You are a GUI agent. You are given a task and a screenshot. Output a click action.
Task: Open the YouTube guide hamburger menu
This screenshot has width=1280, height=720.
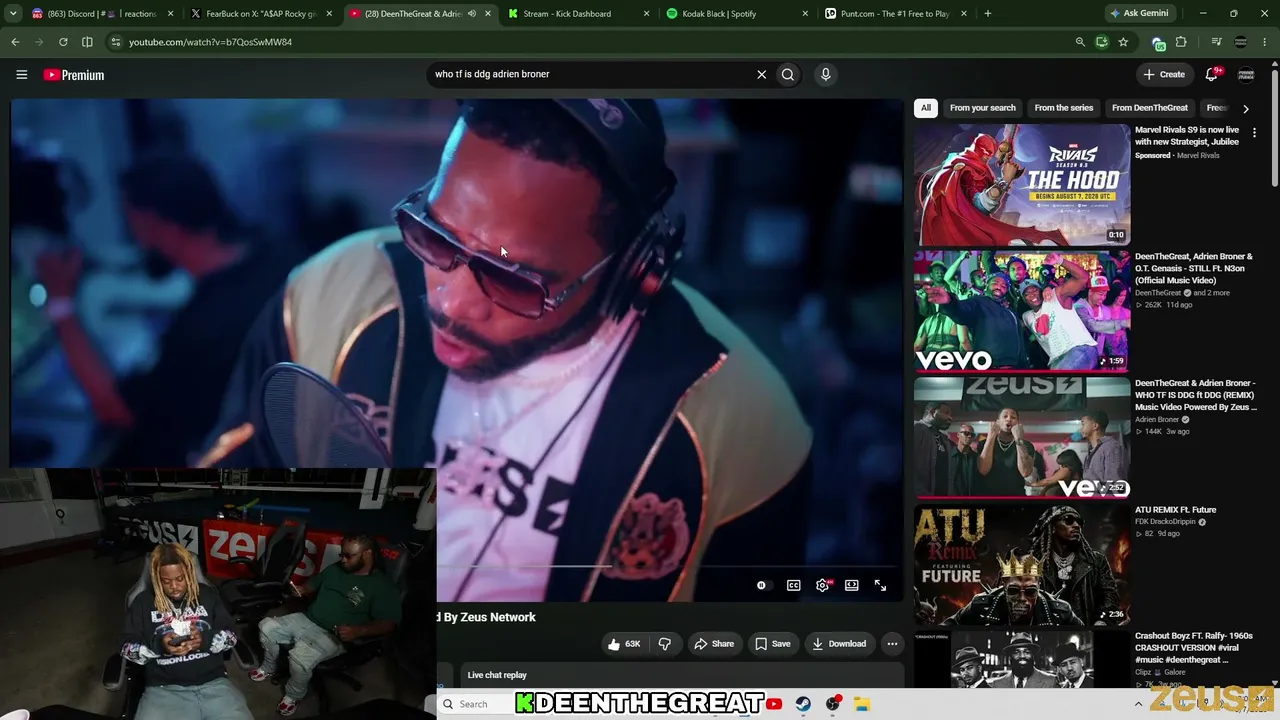(x=21, y=74)
